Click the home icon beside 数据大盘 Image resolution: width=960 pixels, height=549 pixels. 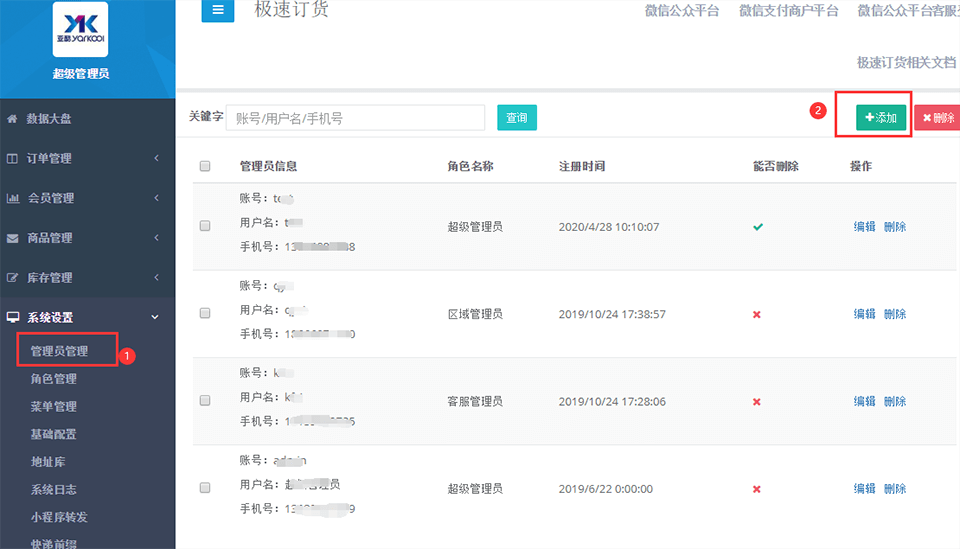(12, 119)
